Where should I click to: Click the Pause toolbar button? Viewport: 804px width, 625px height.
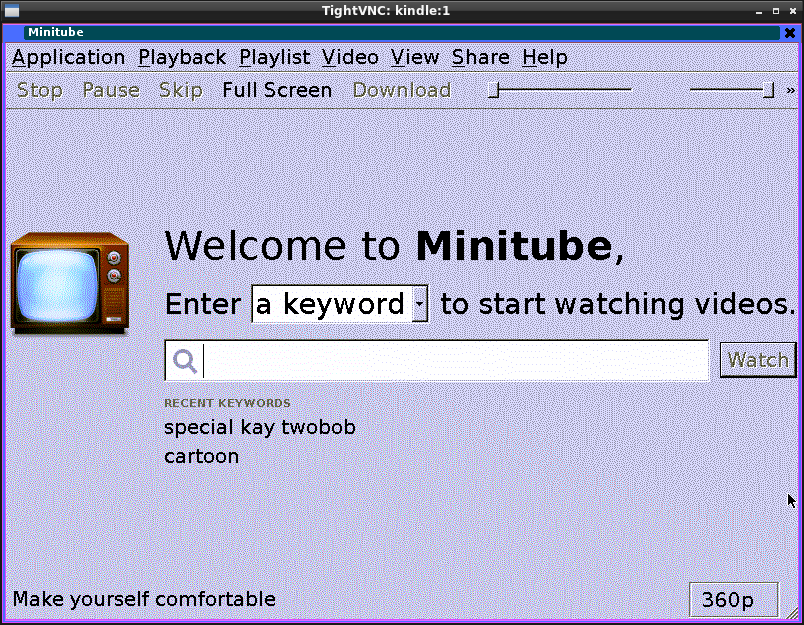[111, 90]
